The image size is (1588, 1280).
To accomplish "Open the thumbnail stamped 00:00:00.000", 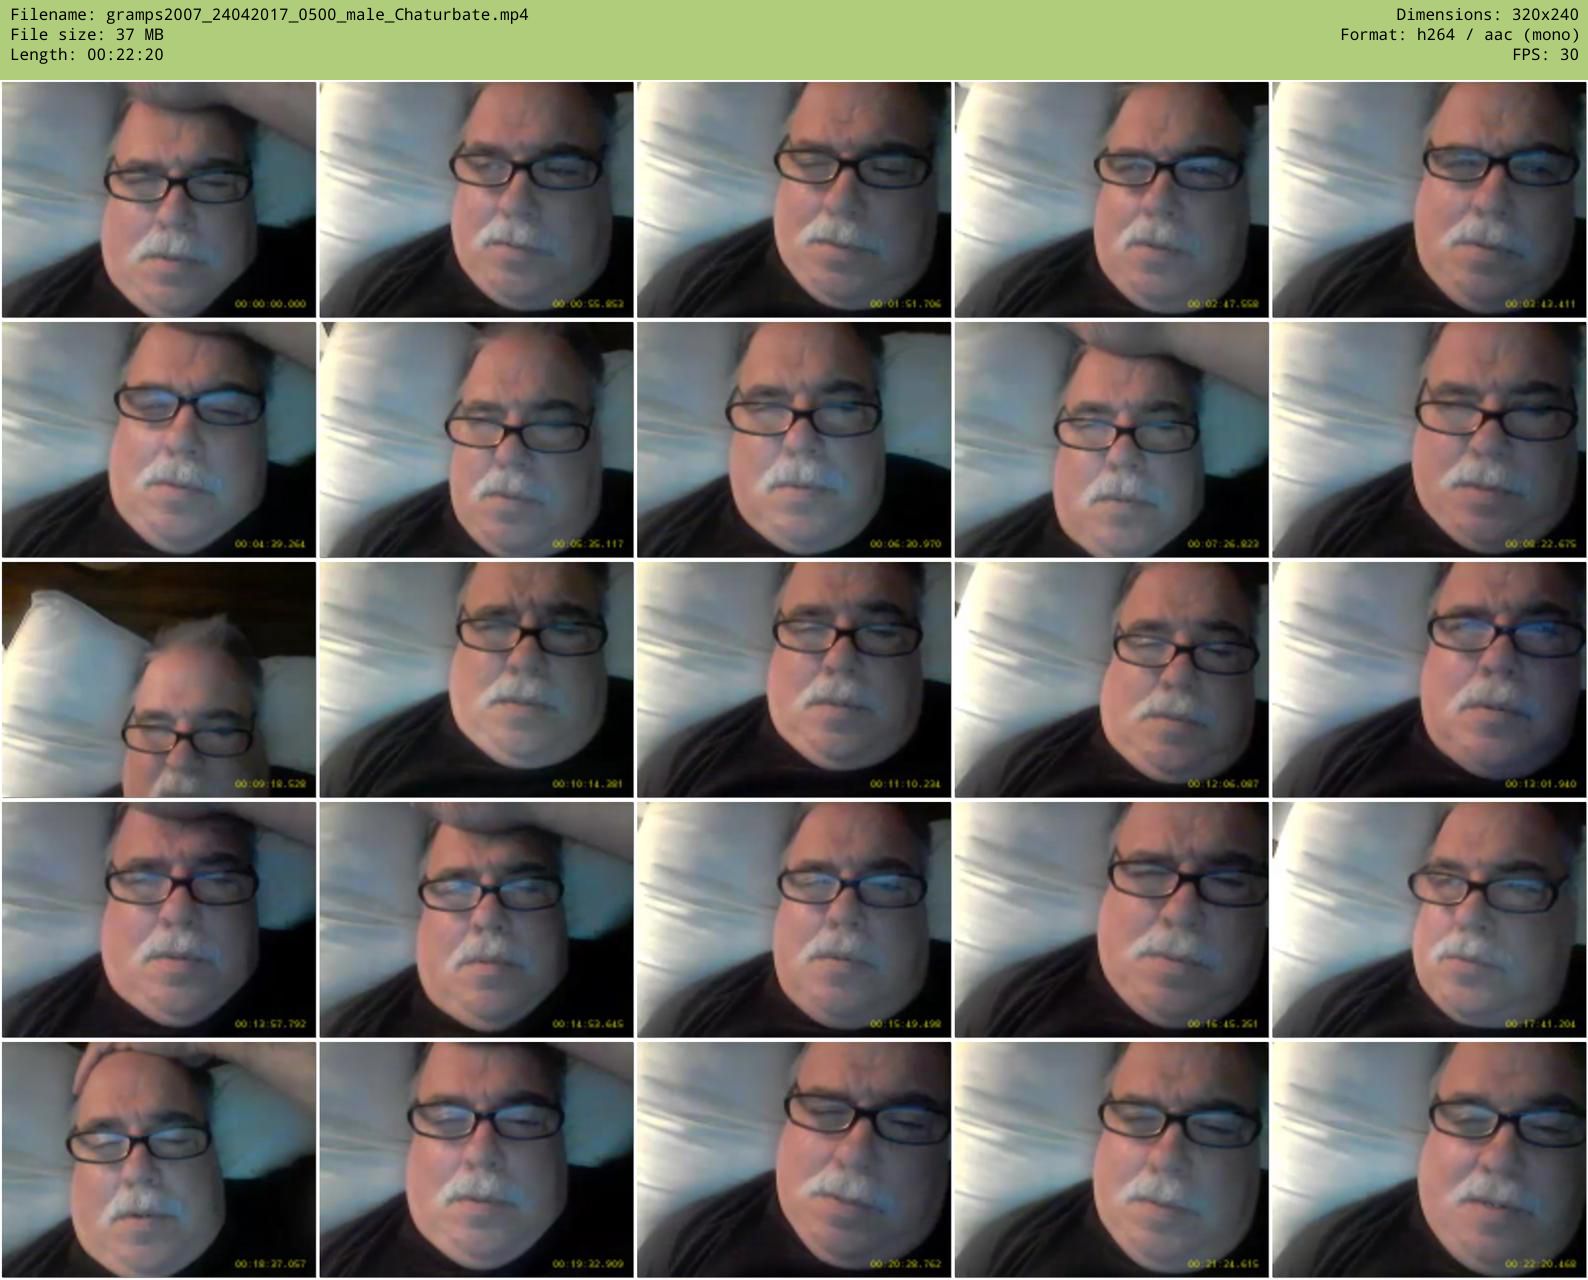I will pos(159,200).
